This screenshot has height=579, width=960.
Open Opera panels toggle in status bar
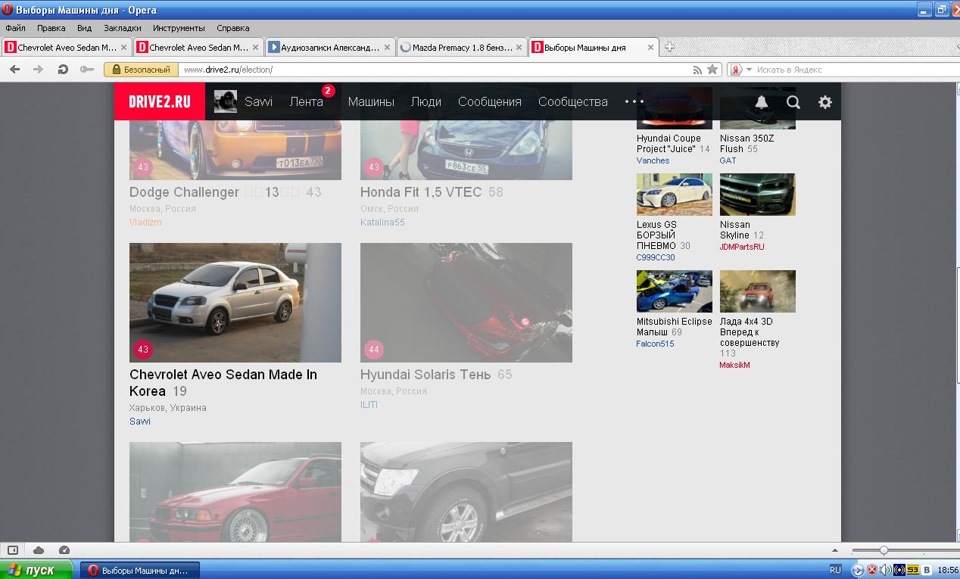point(12,550)
